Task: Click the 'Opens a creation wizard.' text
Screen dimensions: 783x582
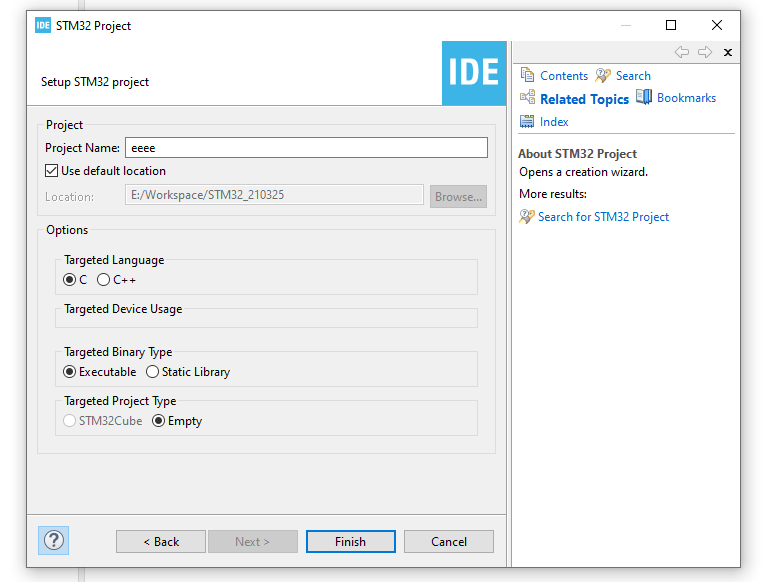Action: click(583, 172)
